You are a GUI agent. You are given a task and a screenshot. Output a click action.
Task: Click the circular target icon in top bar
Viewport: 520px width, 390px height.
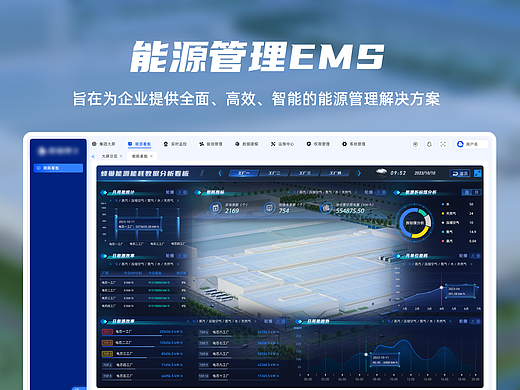pyautogui.click(x=415, y=144)
